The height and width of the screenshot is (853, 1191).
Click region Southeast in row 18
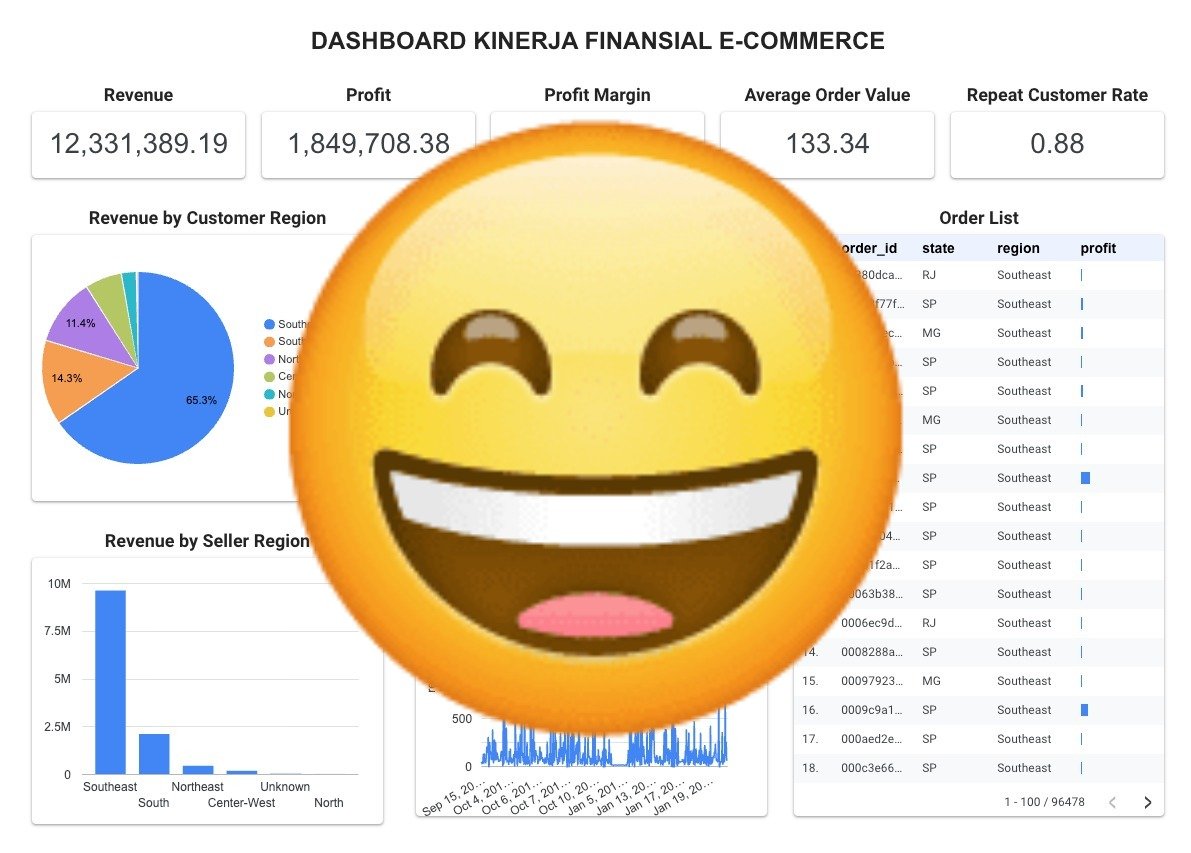click(1024, 768)
